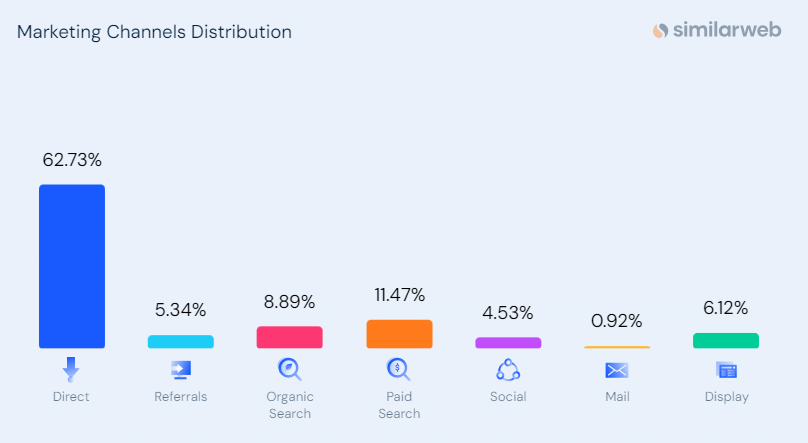Click the Paid Search dollar magnifier icon

pos(399,369)
